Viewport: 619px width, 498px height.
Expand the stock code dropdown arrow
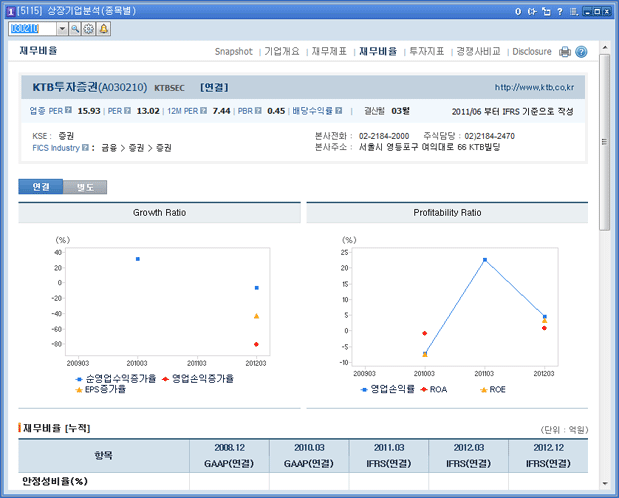pos(62,29)
